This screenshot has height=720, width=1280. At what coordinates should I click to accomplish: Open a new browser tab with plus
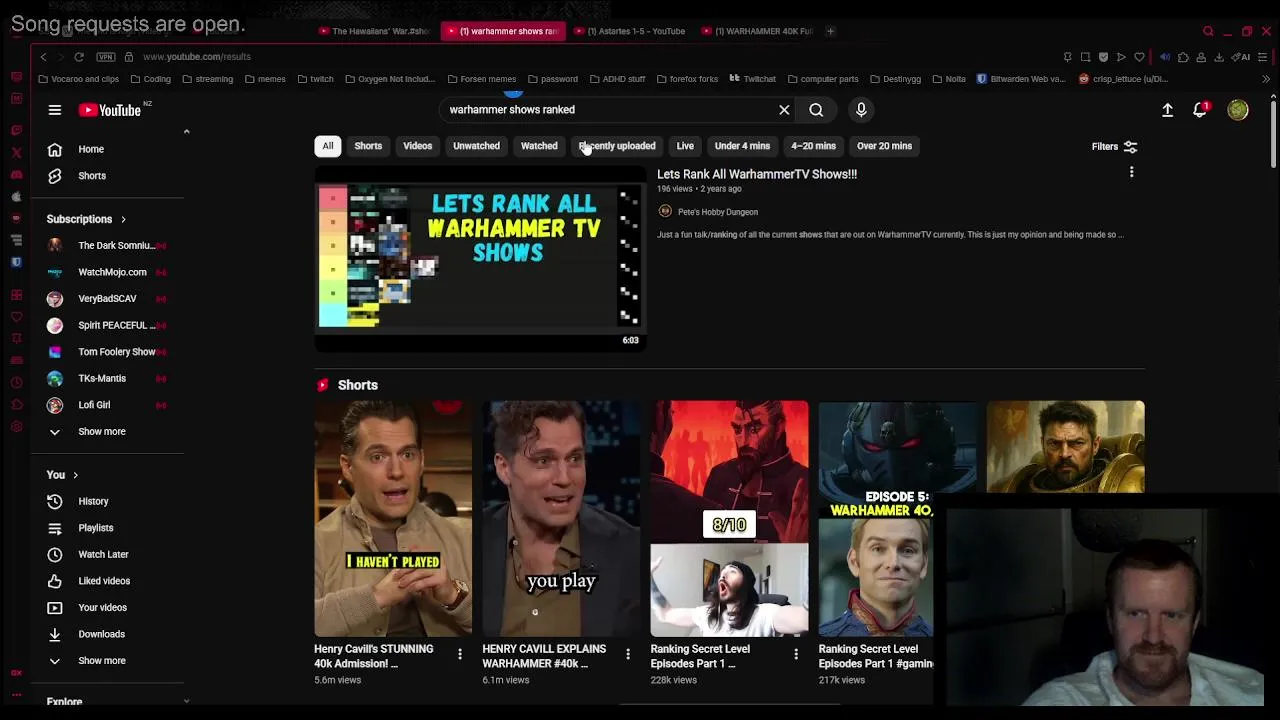831,31
